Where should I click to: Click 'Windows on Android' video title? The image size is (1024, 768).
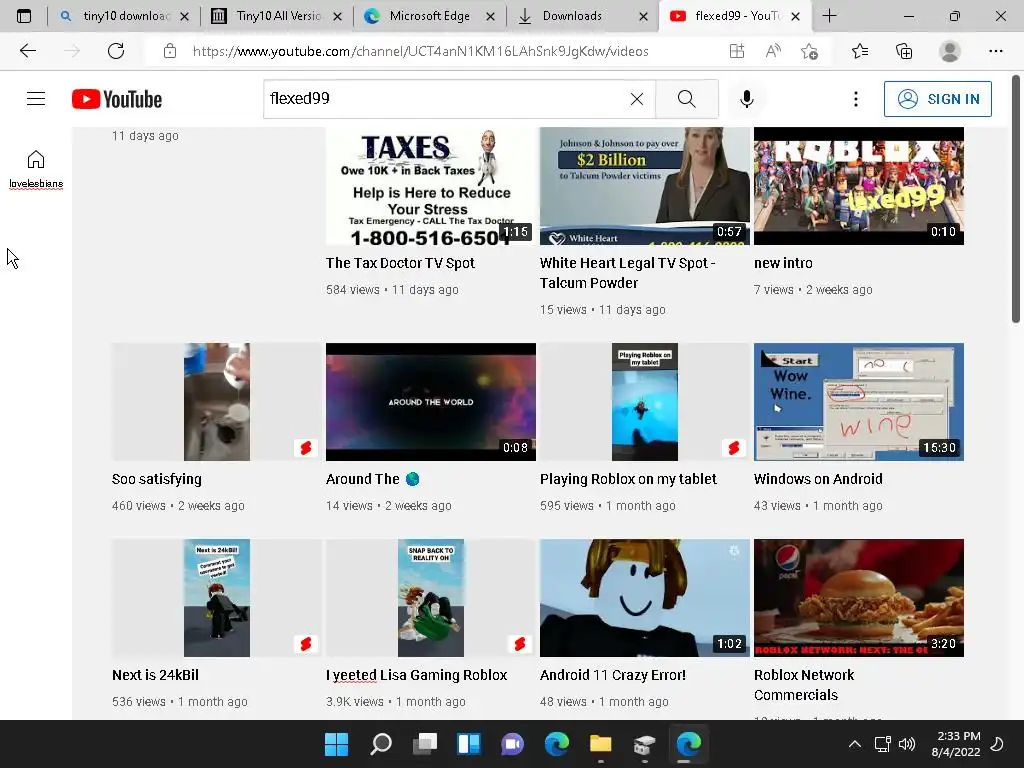point(818,479)
